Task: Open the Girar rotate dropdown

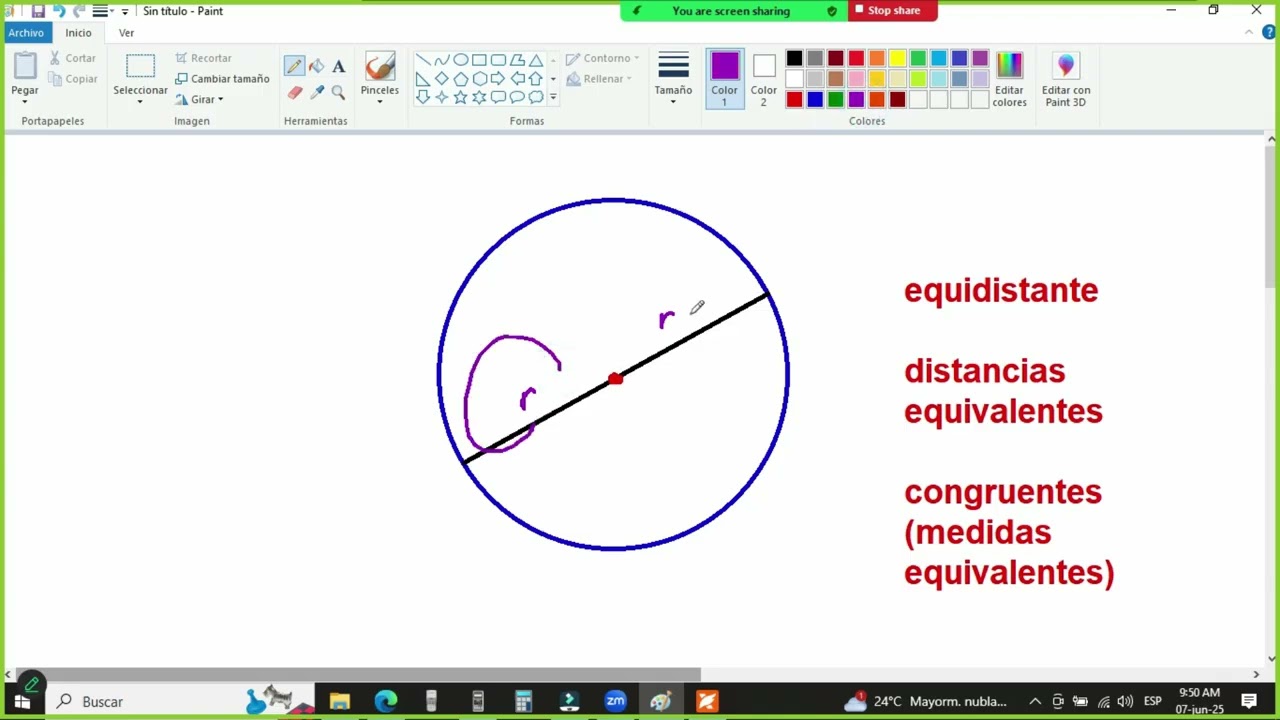Action: click(x=199, y=99)
